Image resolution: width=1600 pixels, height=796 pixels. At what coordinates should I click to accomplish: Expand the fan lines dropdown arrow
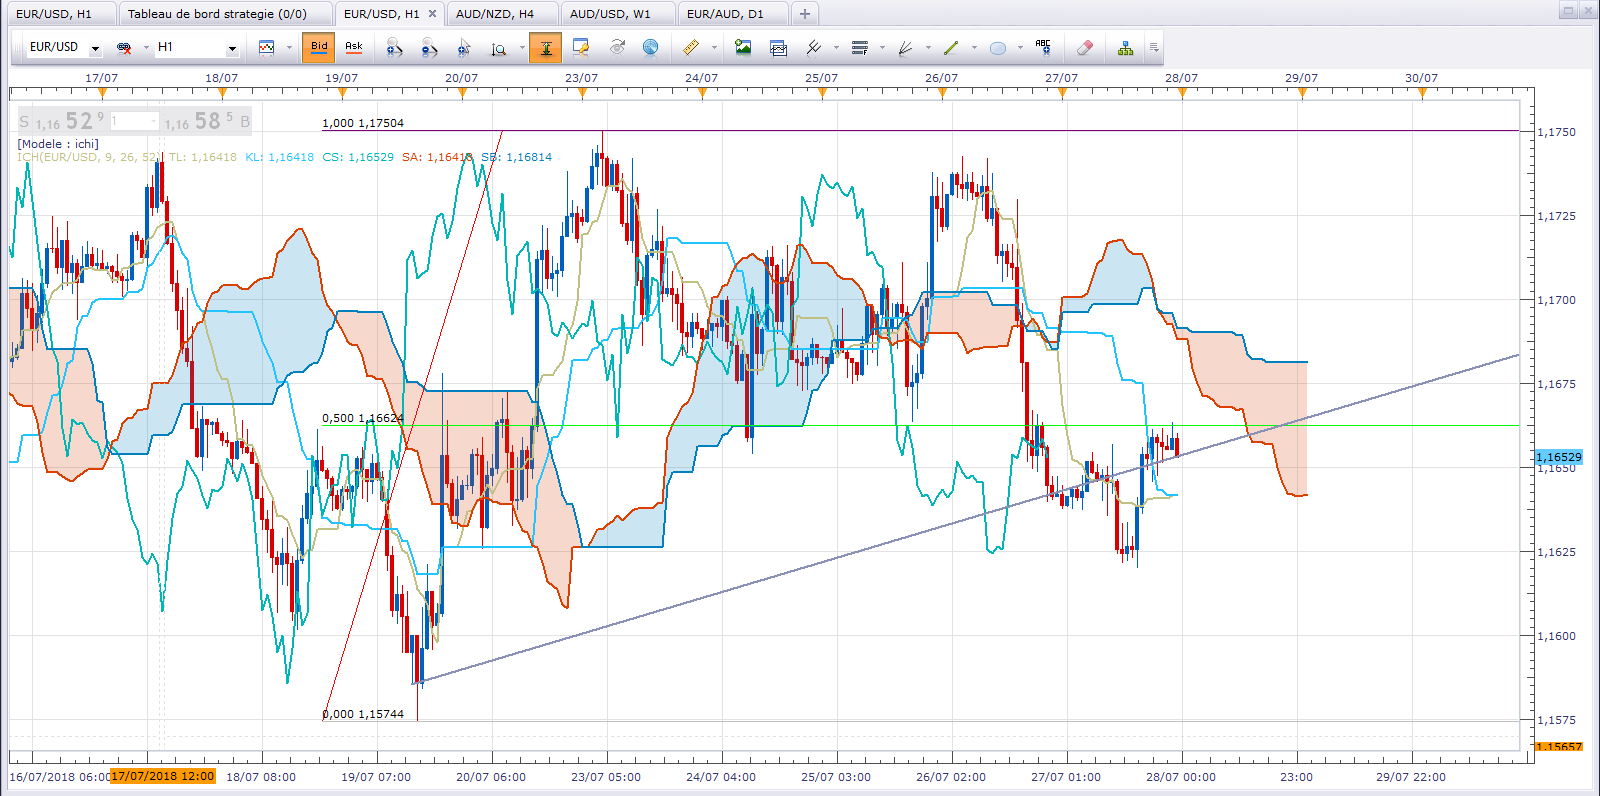coord(928,47)
